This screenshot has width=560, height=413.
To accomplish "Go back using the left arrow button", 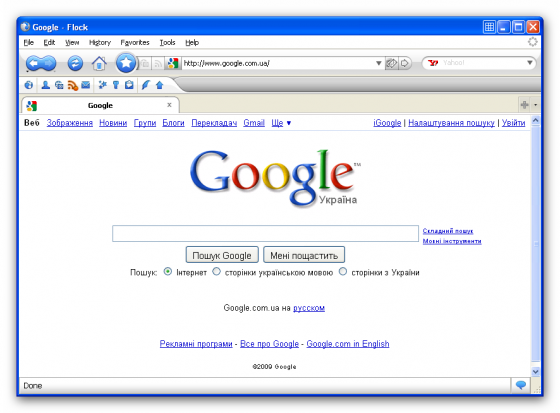I will pyautogui.click(x=34, y=64).
